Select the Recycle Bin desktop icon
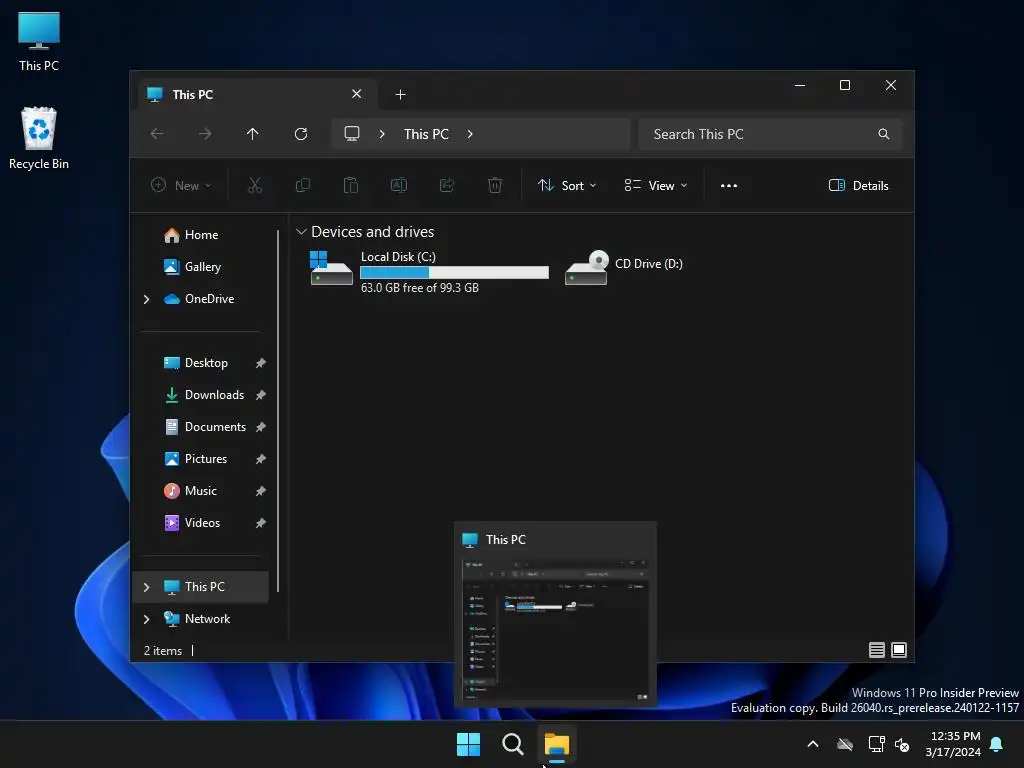This screenshot has height=768, width=1024. click(x=39, y=138)
